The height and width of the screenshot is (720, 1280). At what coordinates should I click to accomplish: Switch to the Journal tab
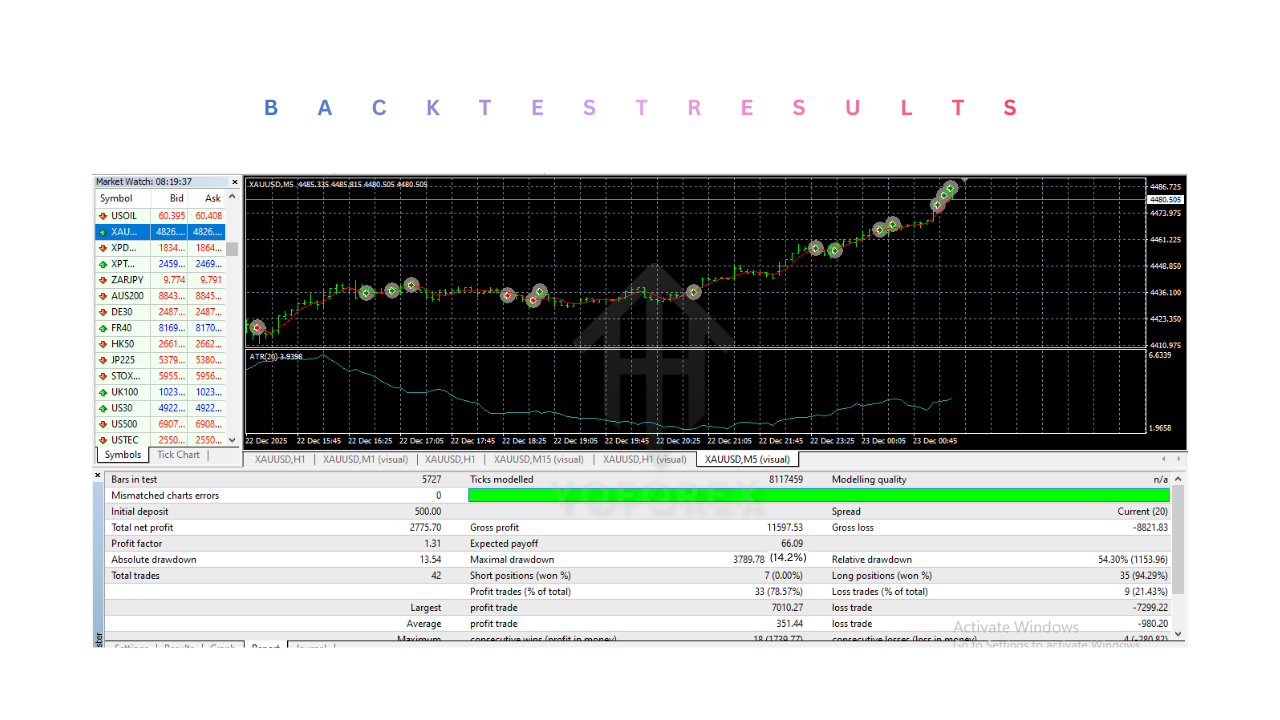(x=310, y=647)
